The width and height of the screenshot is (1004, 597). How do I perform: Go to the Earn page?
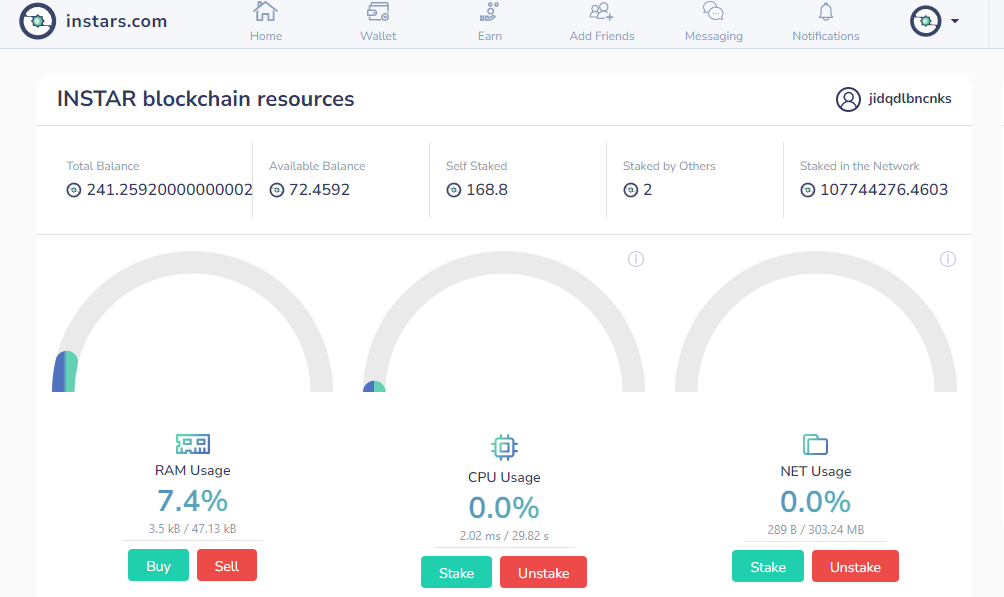[489, 22]
